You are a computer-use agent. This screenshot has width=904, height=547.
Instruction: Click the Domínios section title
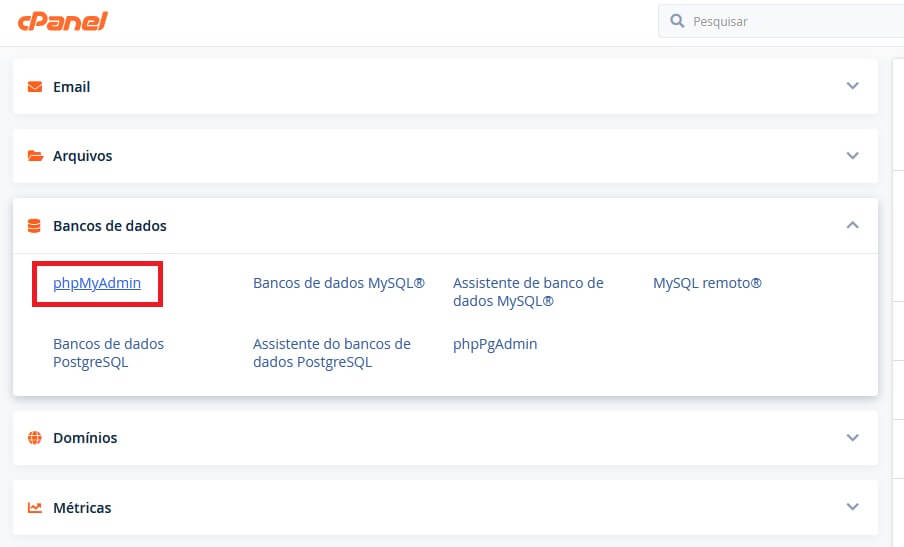(x=85, y=437)
